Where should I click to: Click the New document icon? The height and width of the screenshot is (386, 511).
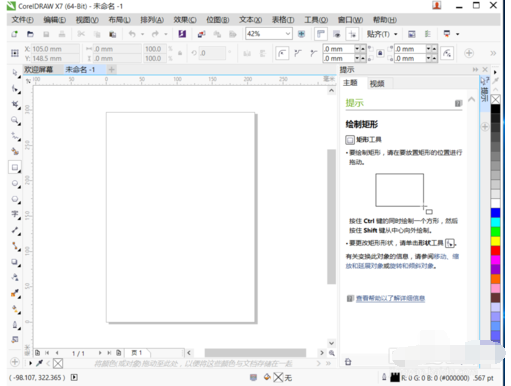pos(14,34)
